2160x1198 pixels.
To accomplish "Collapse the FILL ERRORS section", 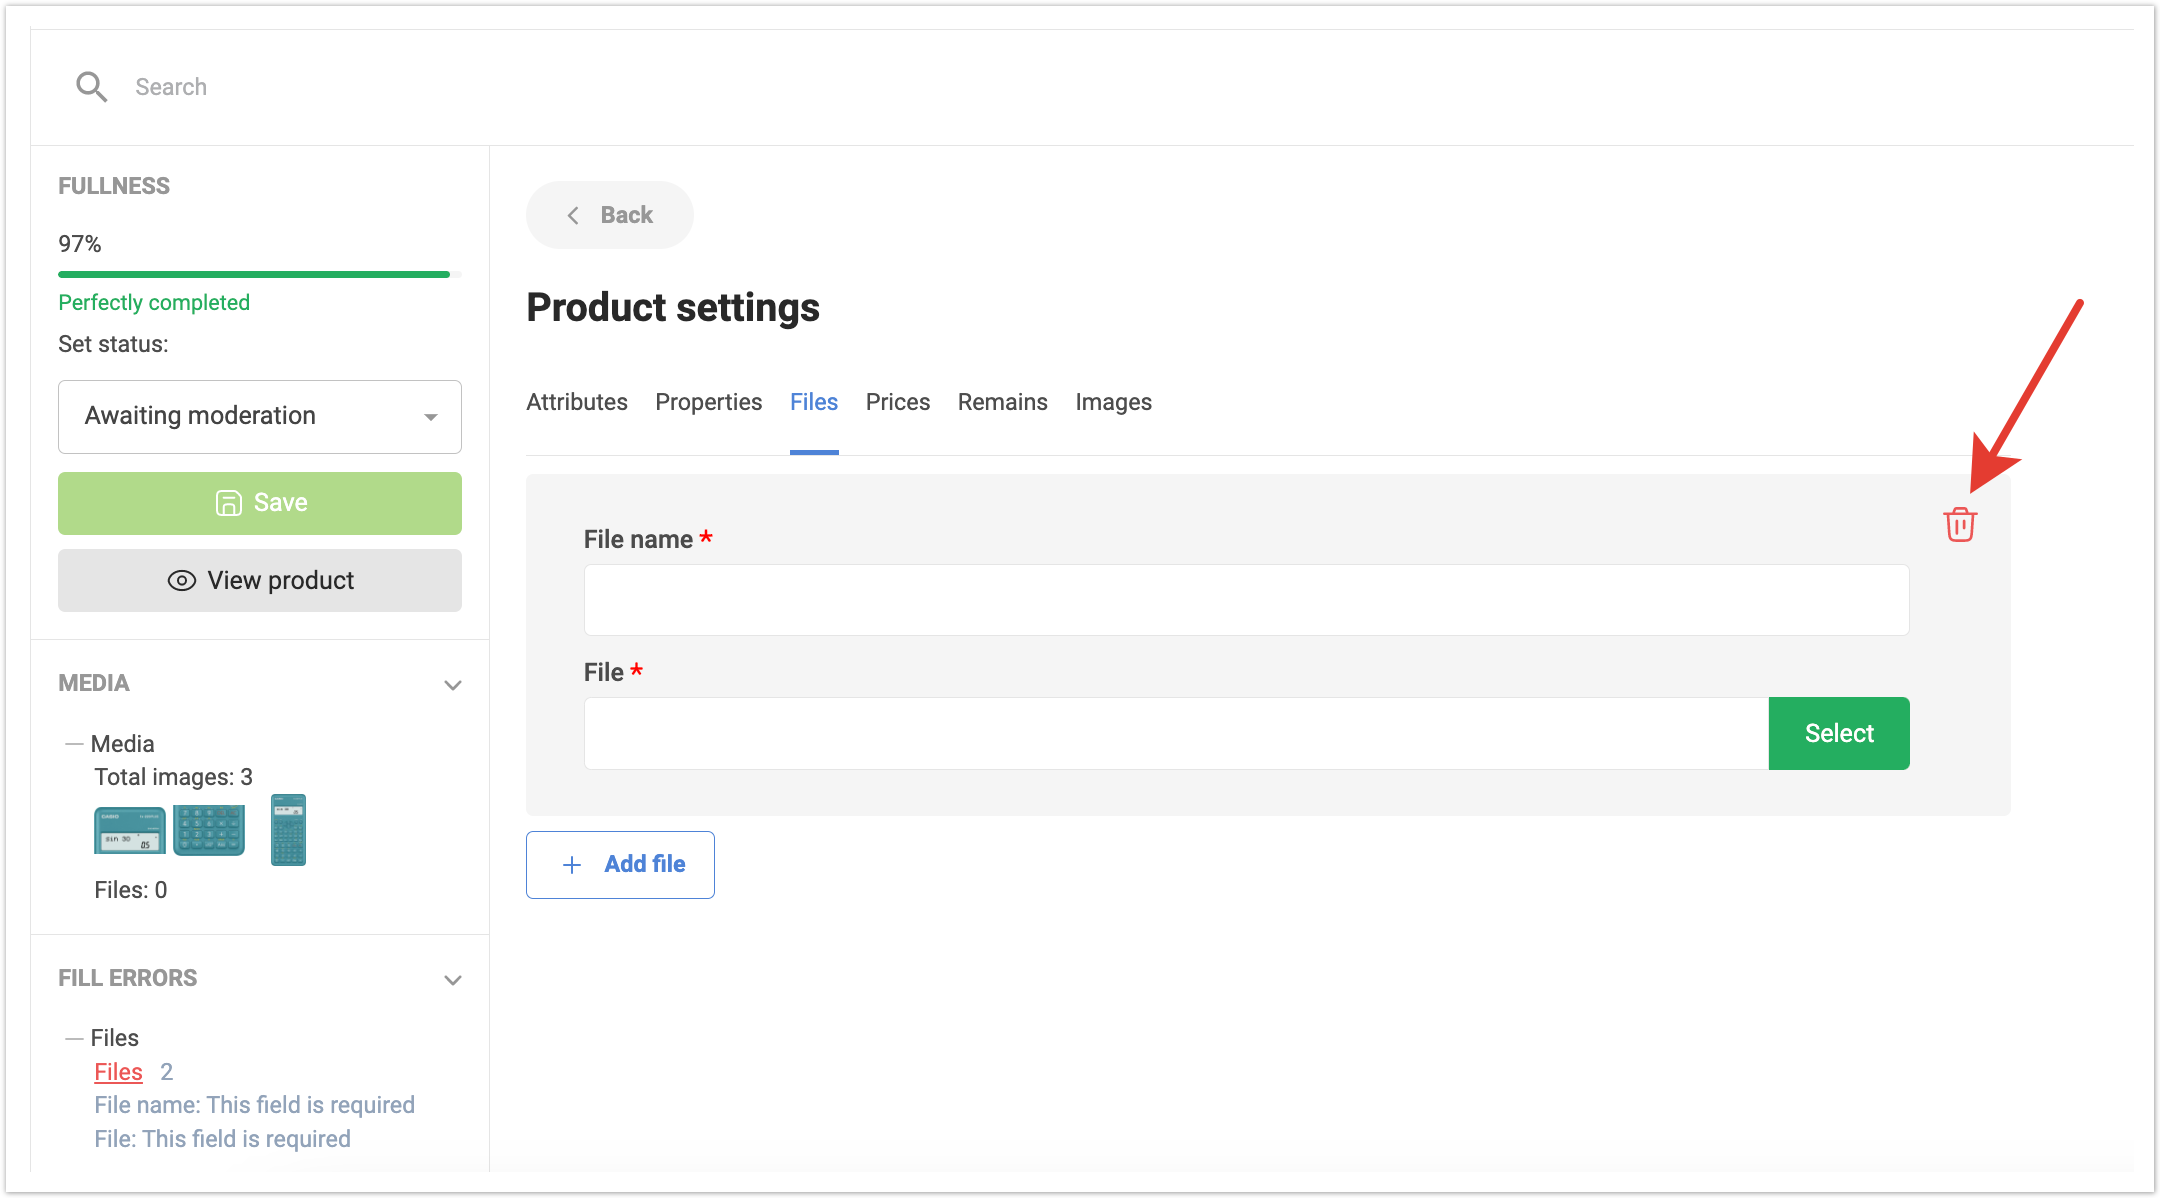I will [x=452, y=980].
